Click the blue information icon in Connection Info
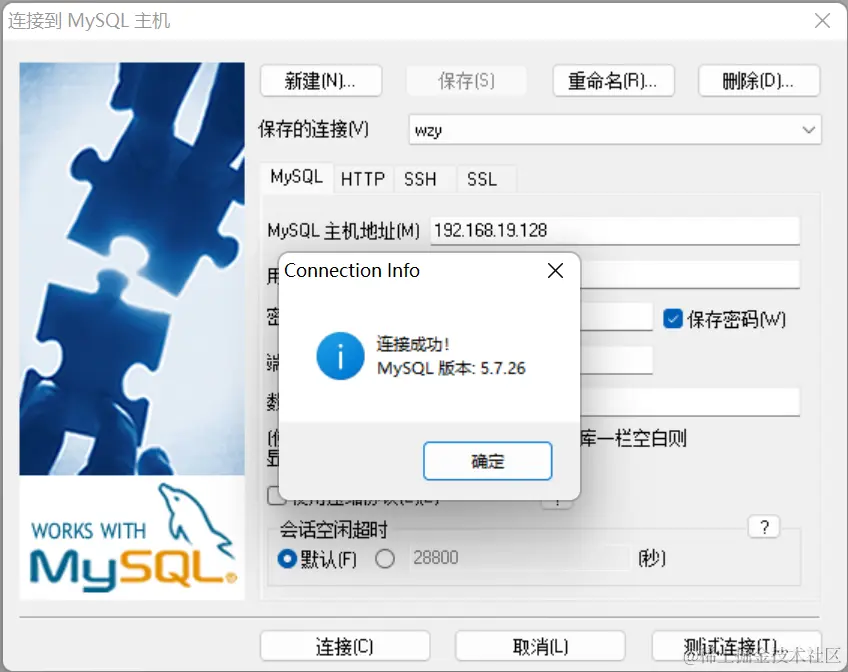This screenshot has height=672, width=848. [340, 356]
